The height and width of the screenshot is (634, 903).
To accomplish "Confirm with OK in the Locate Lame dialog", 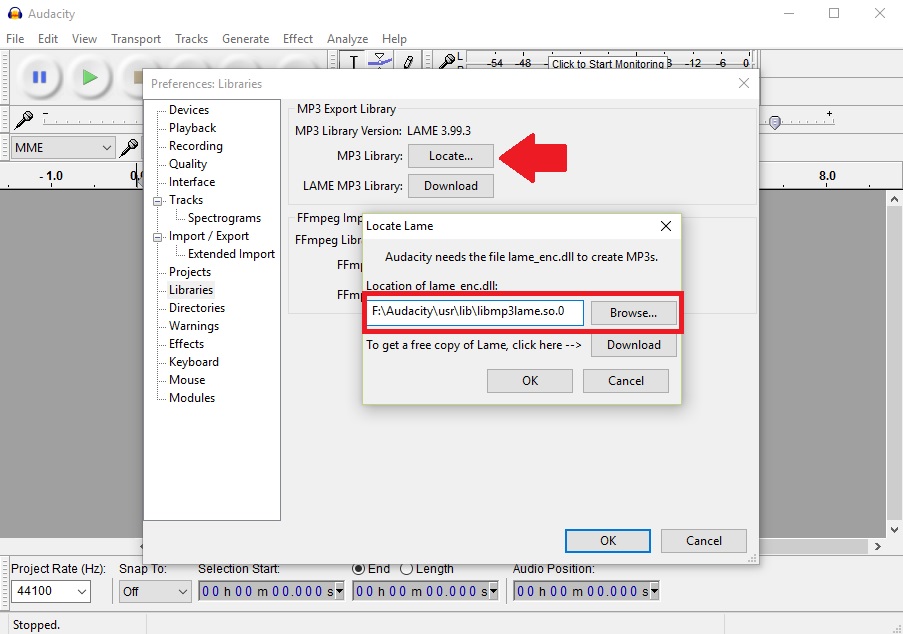I will click(530, 381).
